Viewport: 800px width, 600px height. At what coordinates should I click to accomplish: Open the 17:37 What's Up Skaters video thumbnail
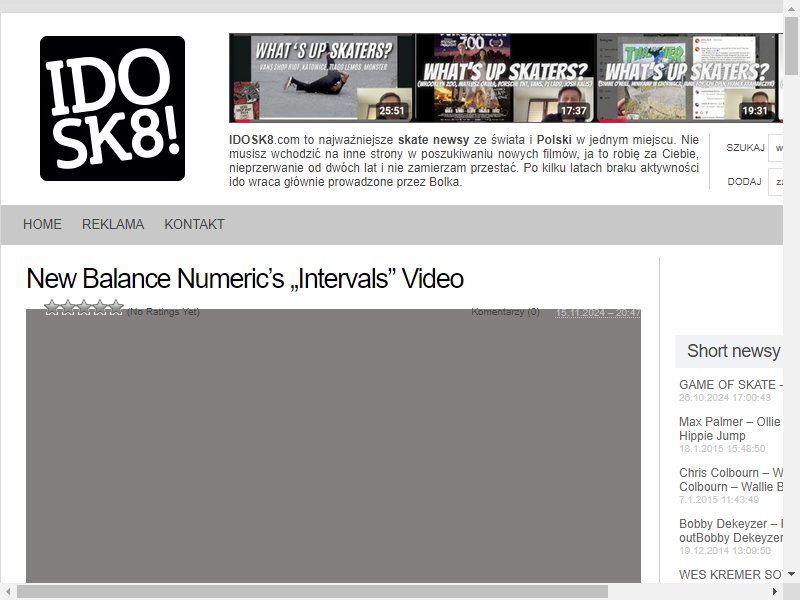pos(505,78)
